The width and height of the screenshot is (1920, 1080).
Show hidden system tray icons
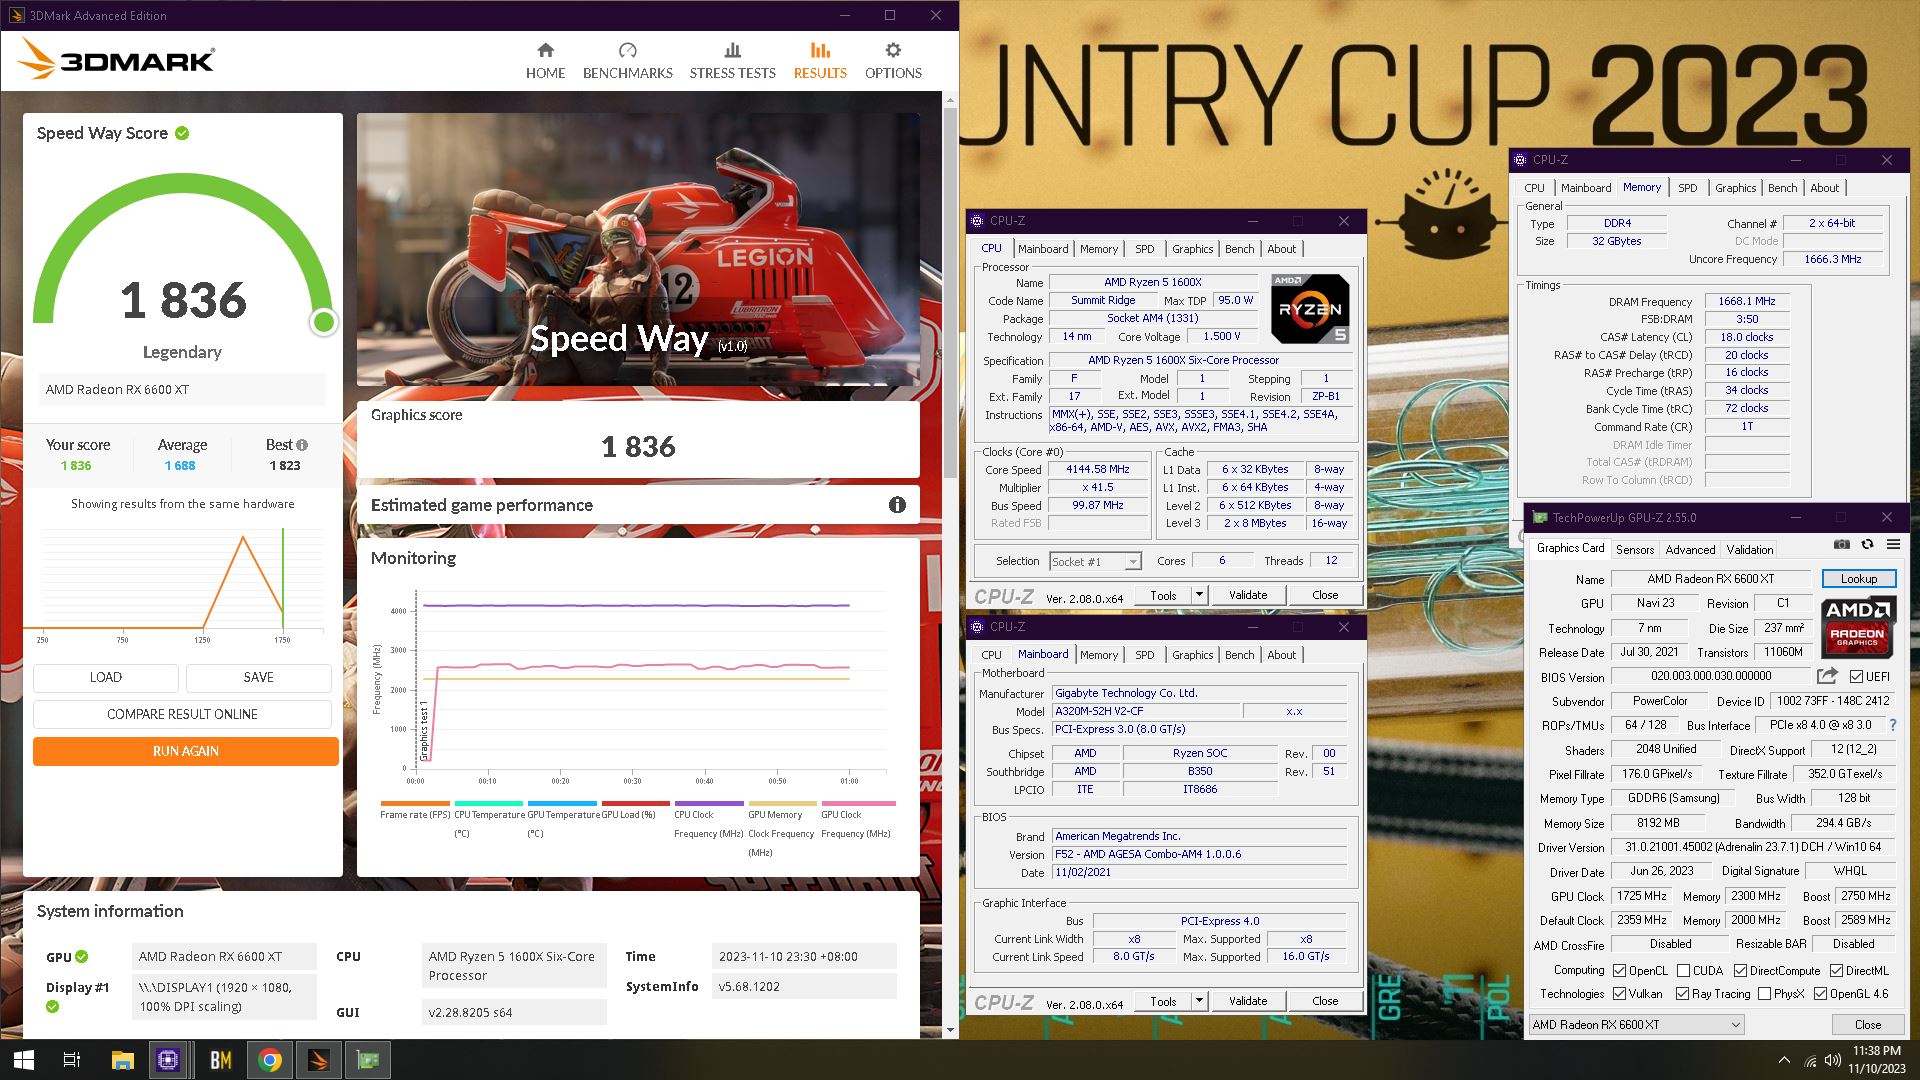[1784, 1060]
